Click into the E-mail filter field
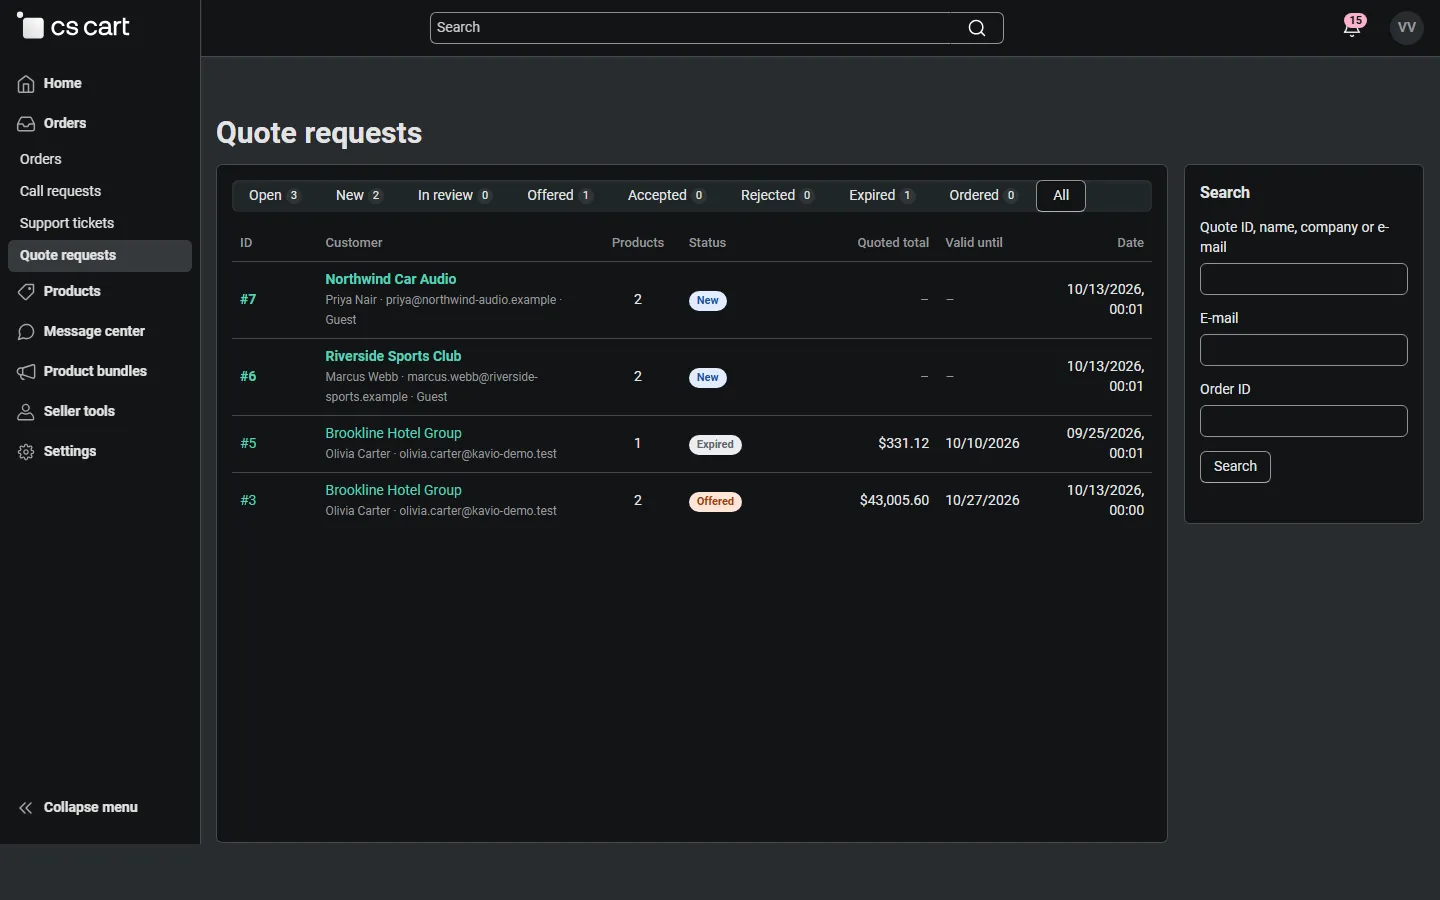This screenshot has width=1440, height=900. 1304,350
